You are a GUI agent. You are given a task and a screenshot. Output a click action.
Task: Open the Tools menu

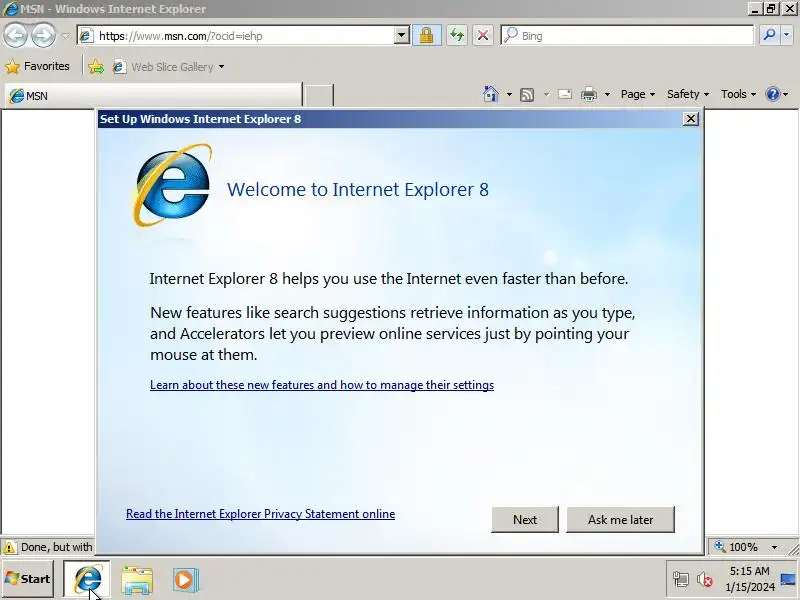tap(738, 94)
